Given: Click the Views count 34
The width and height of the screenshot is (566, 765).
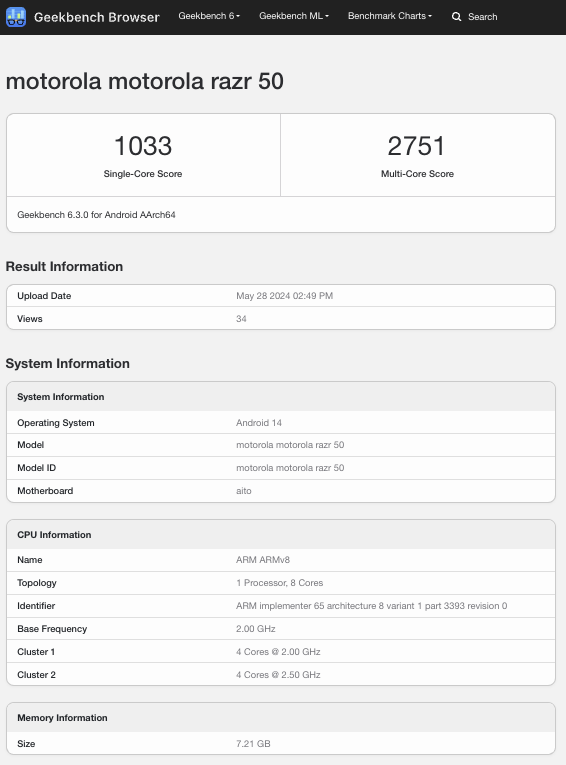Looking at the screenshot, I should (x=241, y=319).
